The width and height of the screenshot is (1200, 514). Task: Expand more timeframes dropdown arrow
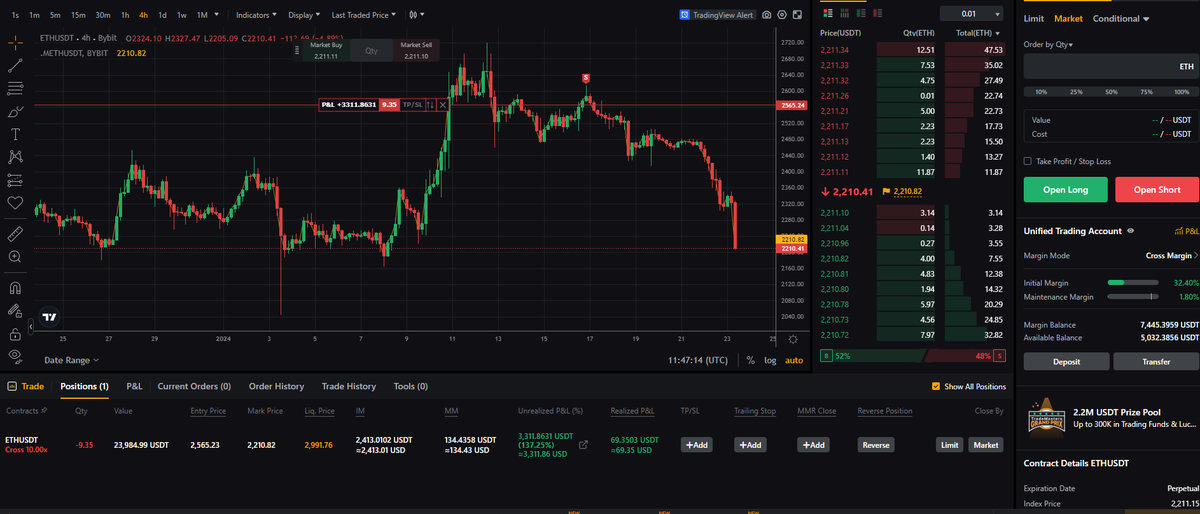click(x=217, y=15)
